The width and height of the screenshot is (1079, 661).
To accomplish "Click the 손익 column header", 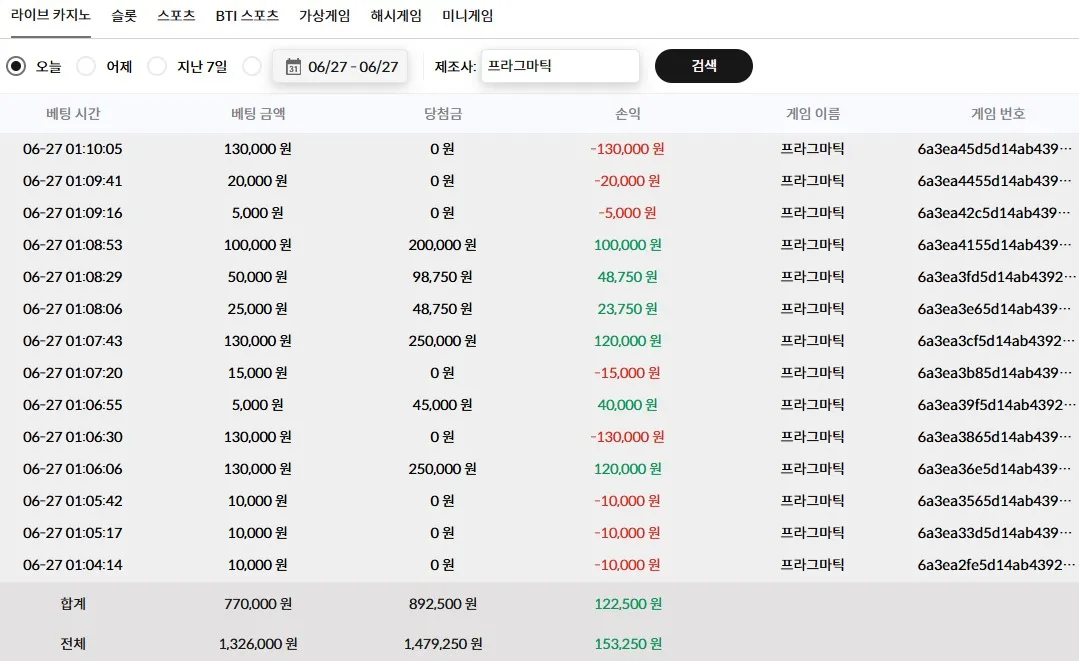I will tap(628, 113).
